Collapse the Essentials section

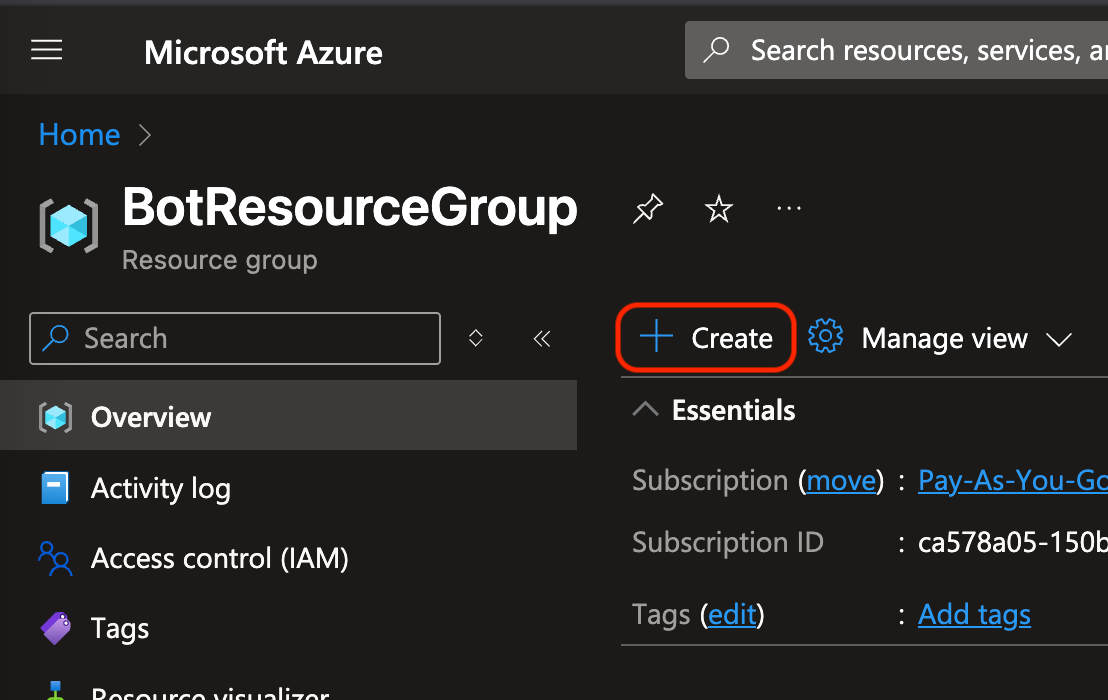646,410
